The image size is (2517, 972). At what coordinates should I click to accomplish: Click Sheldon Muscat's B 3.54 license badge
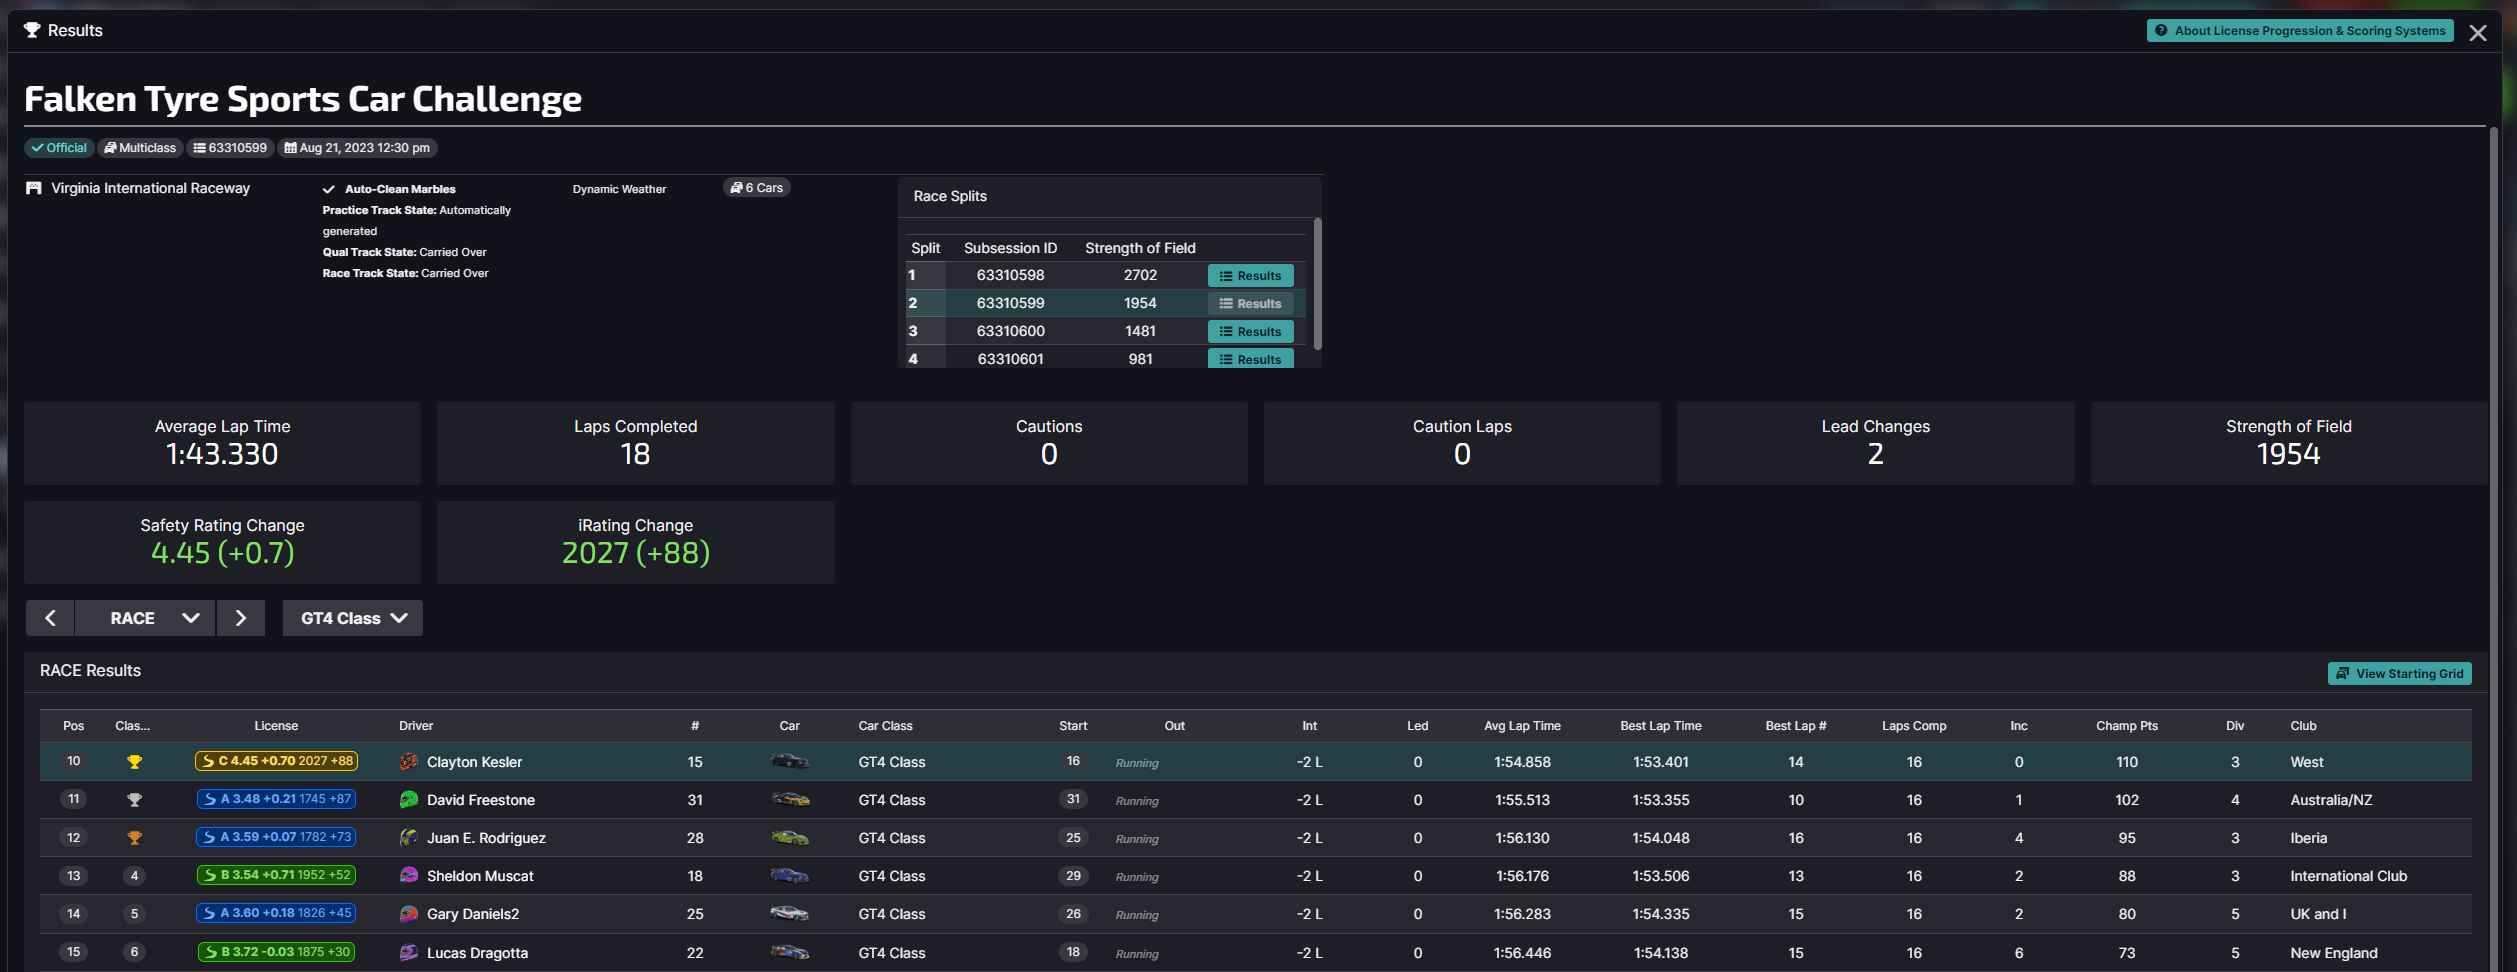276,875
